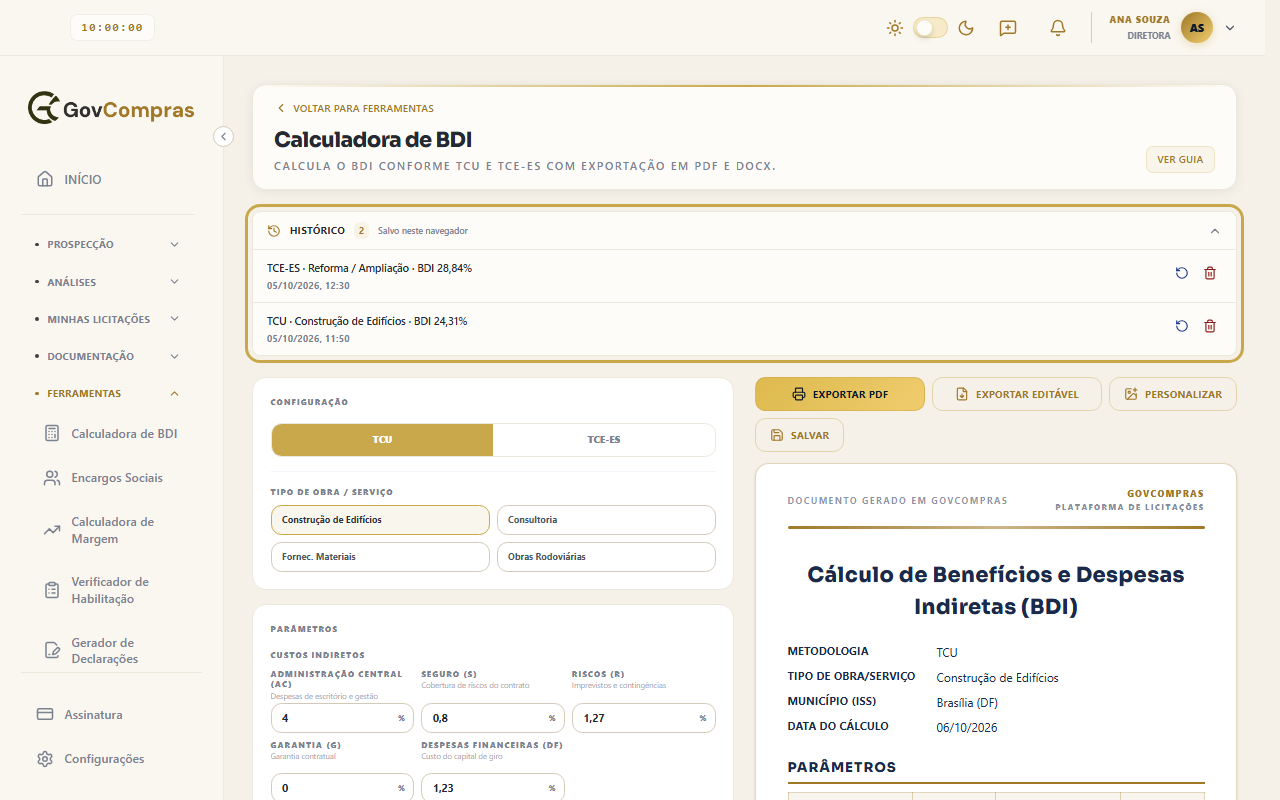Click Exportar PDF button

[840, 394]
